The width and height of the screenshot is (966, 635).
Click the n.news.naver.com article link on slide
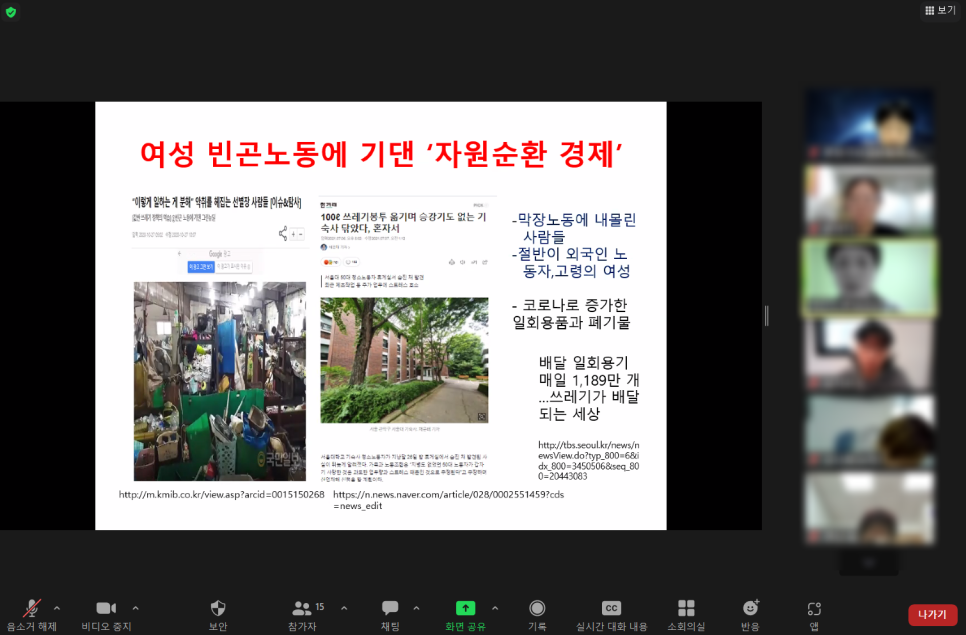click(448, 500)
